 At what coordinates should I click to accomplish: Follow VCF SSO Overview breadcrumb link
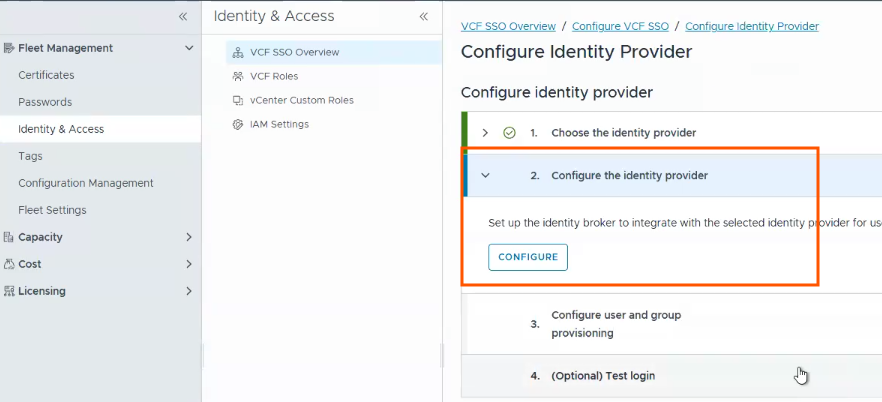(508, 26)
